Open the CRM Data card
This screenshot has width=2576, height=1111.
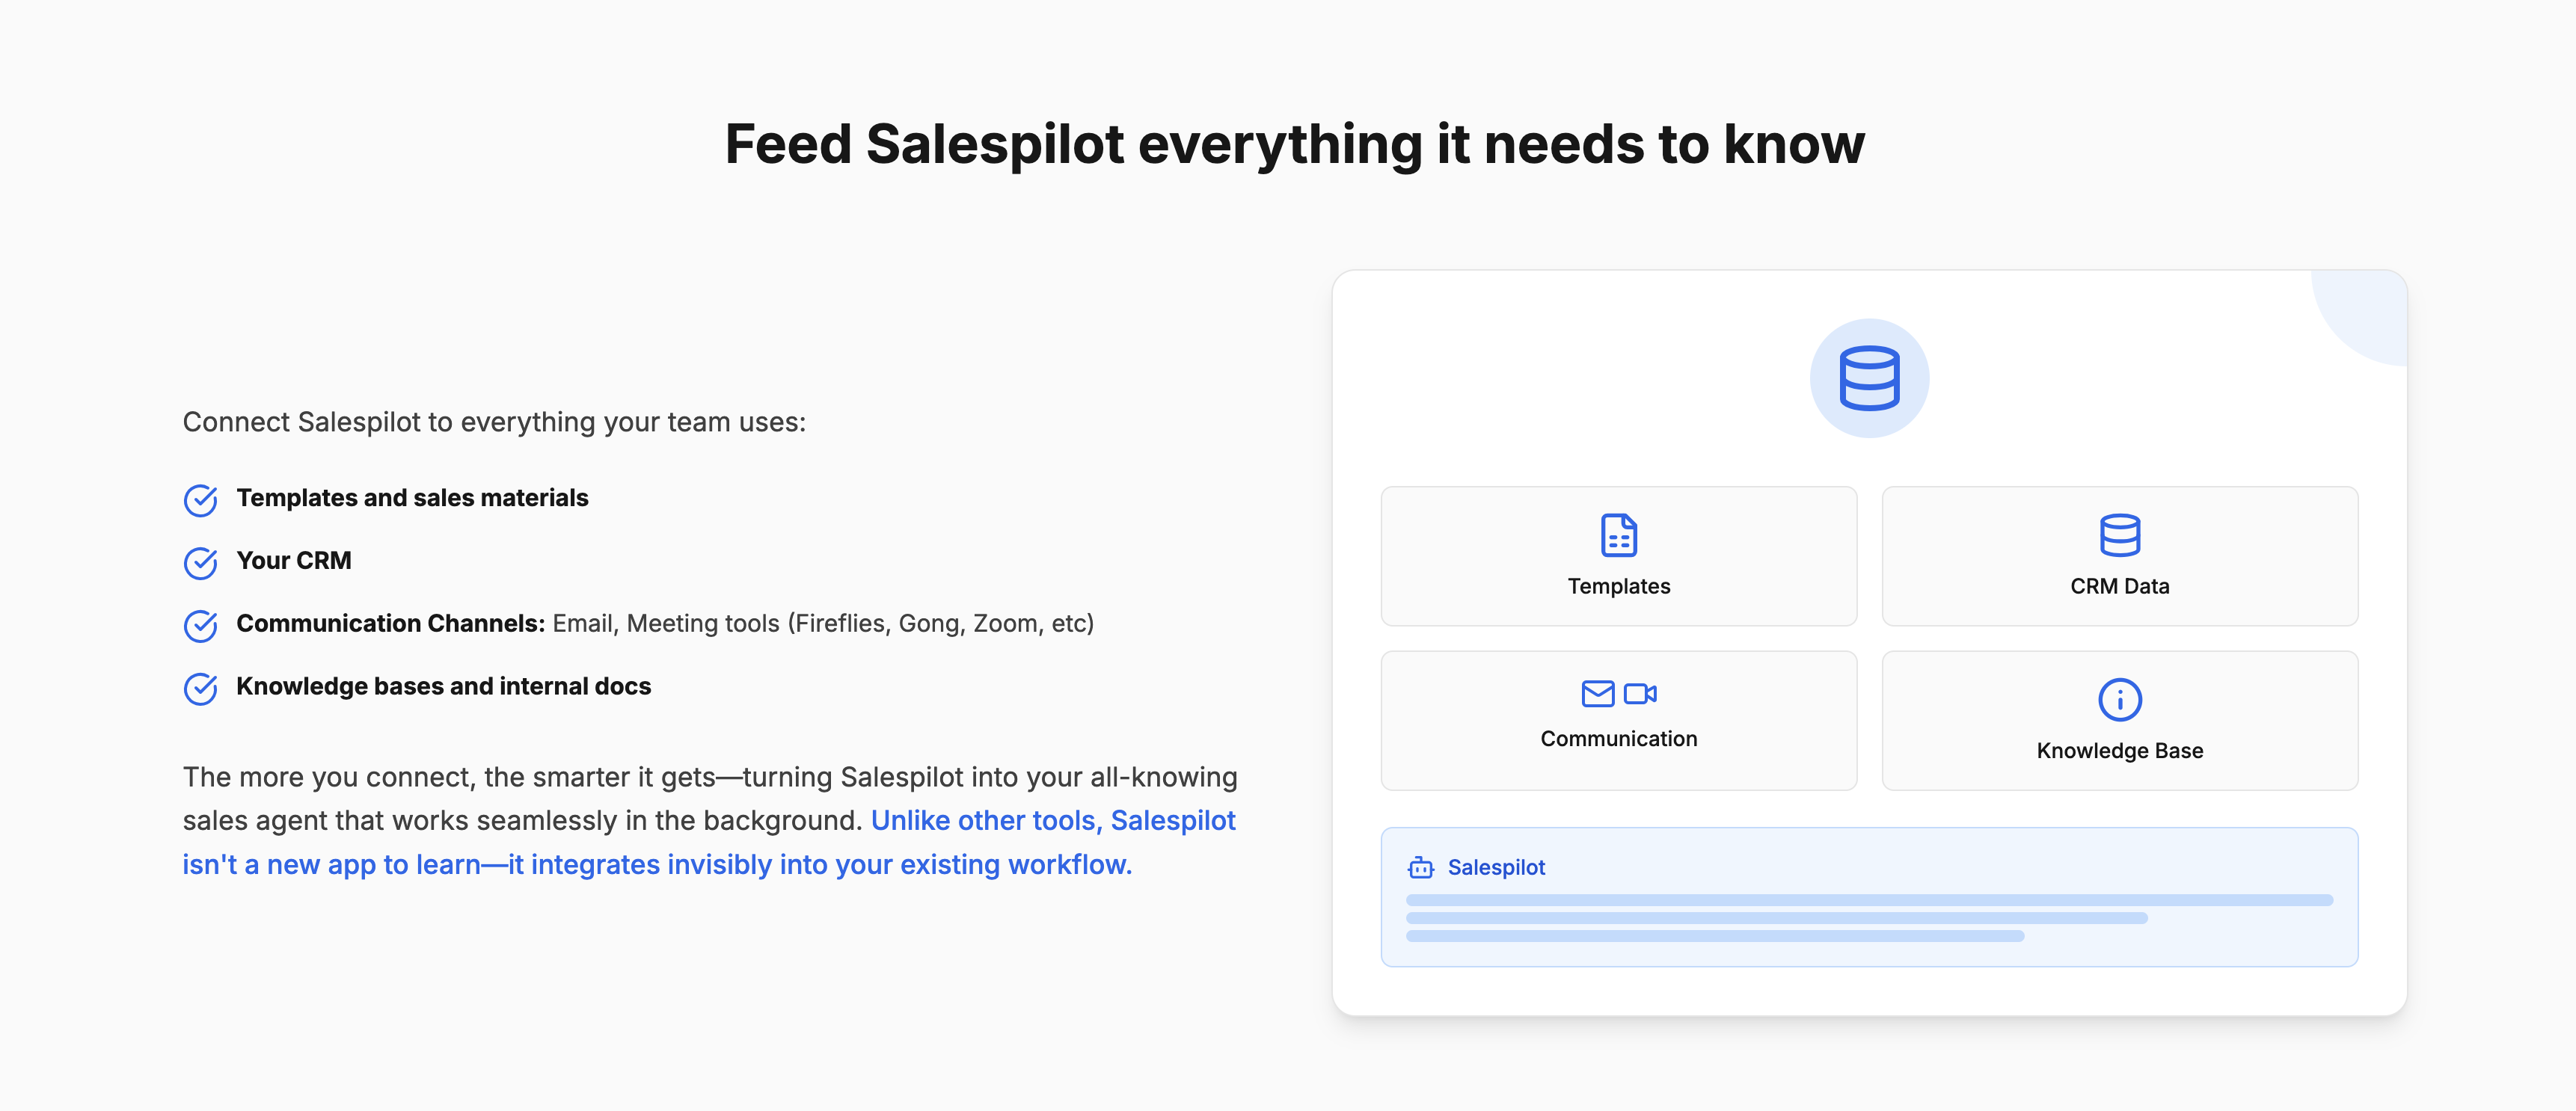point(2119,556)
